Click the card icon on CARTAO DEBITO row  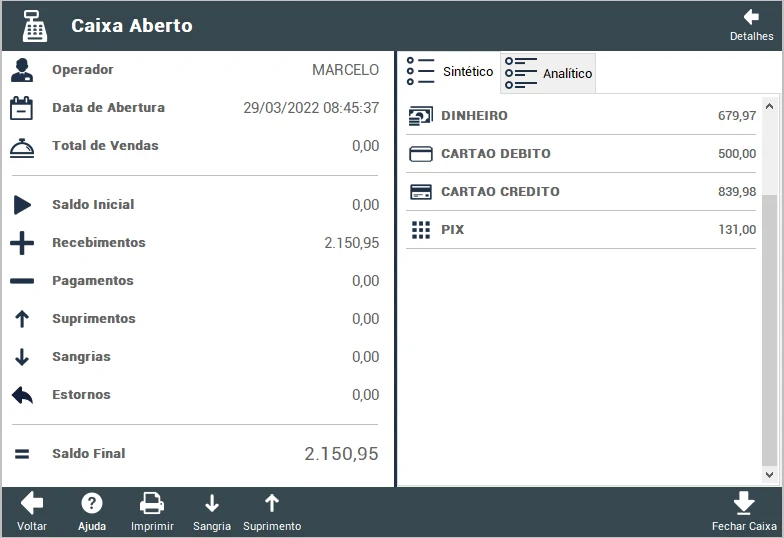(421, 154)
